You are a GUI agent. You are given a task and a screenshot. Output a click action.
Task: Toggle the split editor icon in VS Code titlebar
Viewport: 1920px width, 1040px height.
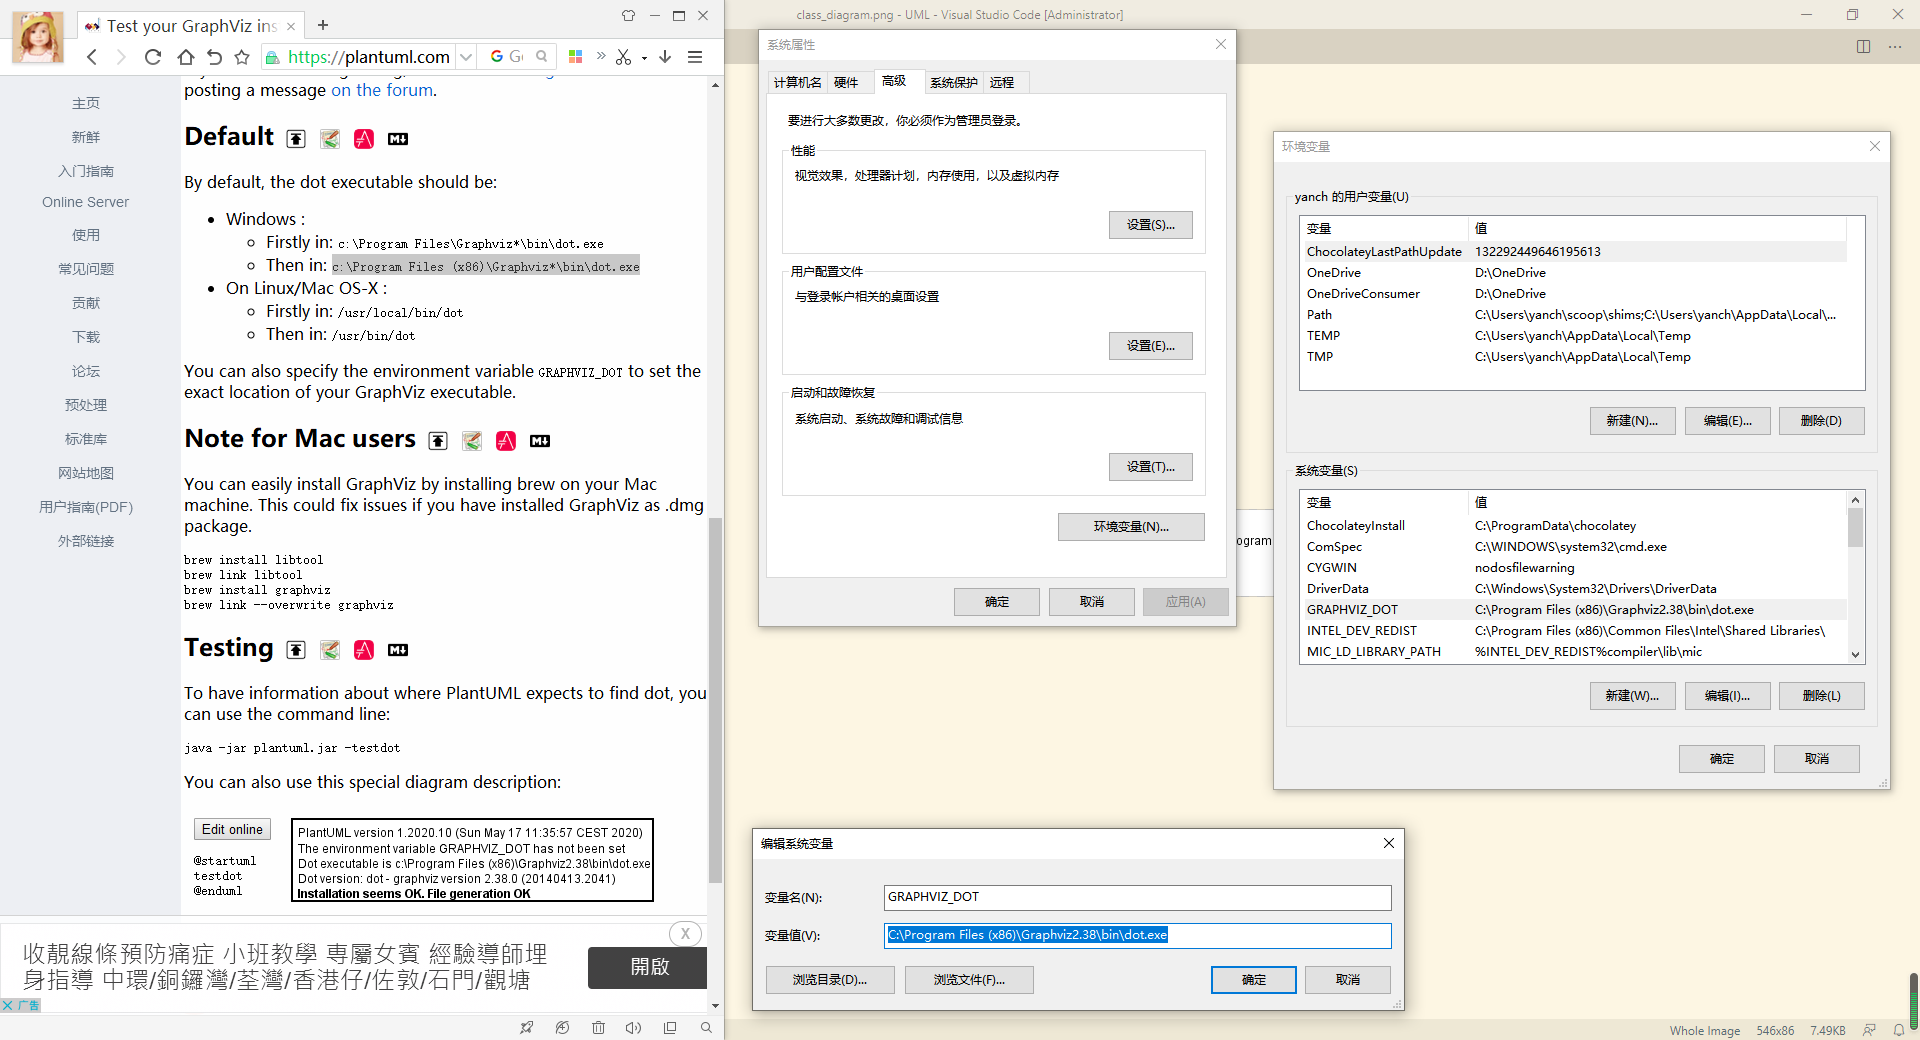point(1861,46)
